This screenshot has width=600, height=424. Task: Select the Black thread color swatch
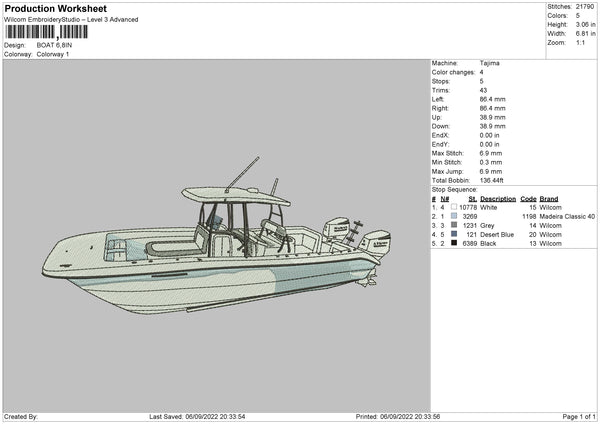(454, 243)
